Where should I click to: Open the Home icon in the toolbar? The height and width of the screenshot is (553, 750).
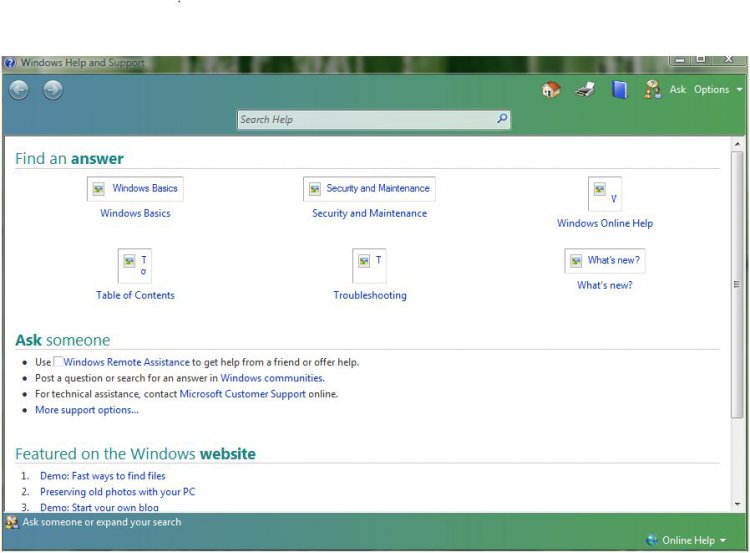pyautogui.click(x=551, y=89)
